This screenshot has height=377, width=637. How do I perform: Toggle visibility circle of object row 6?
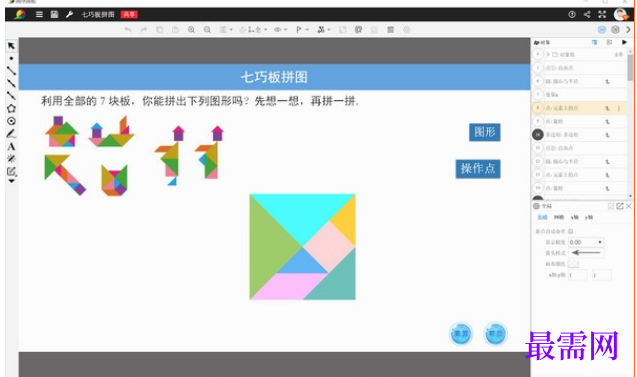(x=538, y=81)
